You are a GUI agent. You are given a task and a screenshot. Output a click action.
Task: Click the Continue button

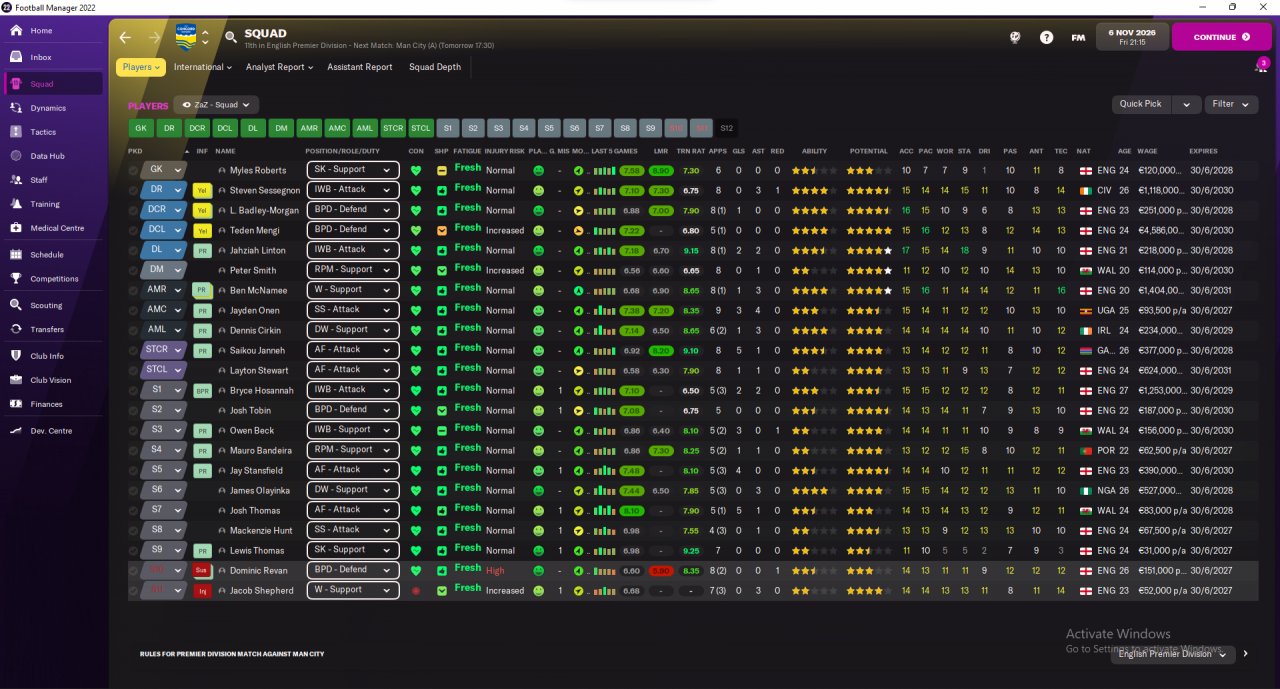click(1222, 37)
